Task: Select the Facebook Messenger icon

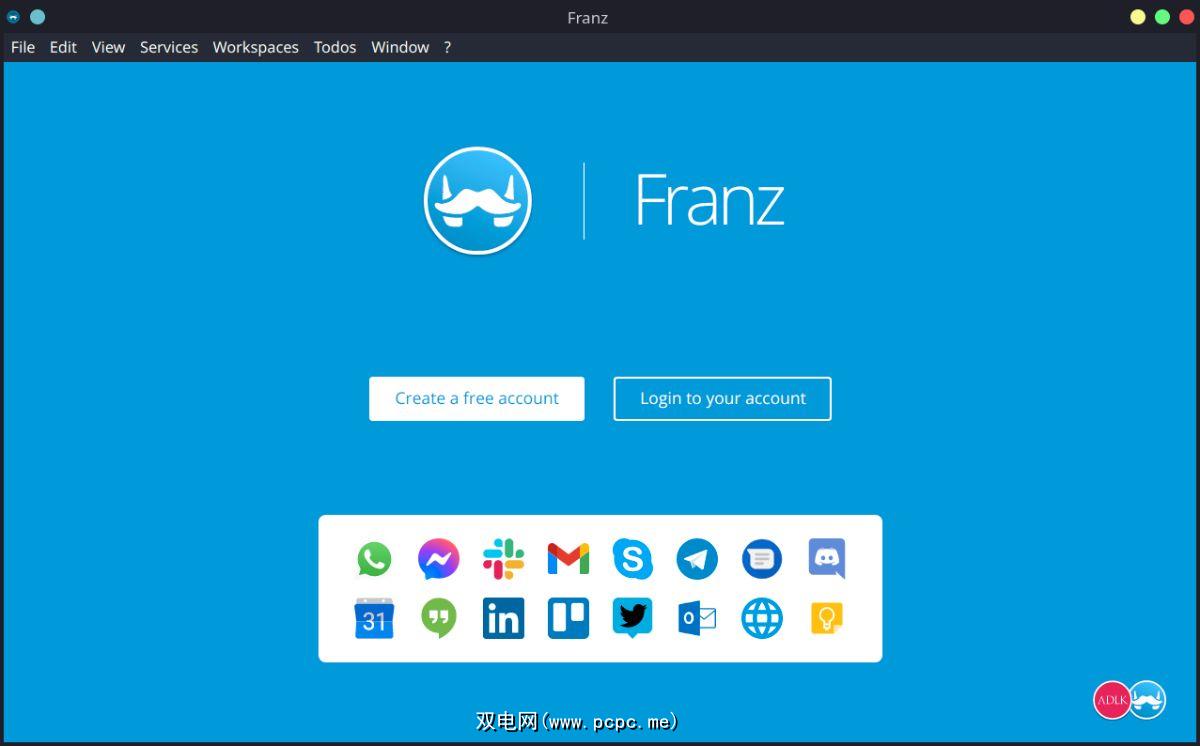Action: (x=438, y=559)
